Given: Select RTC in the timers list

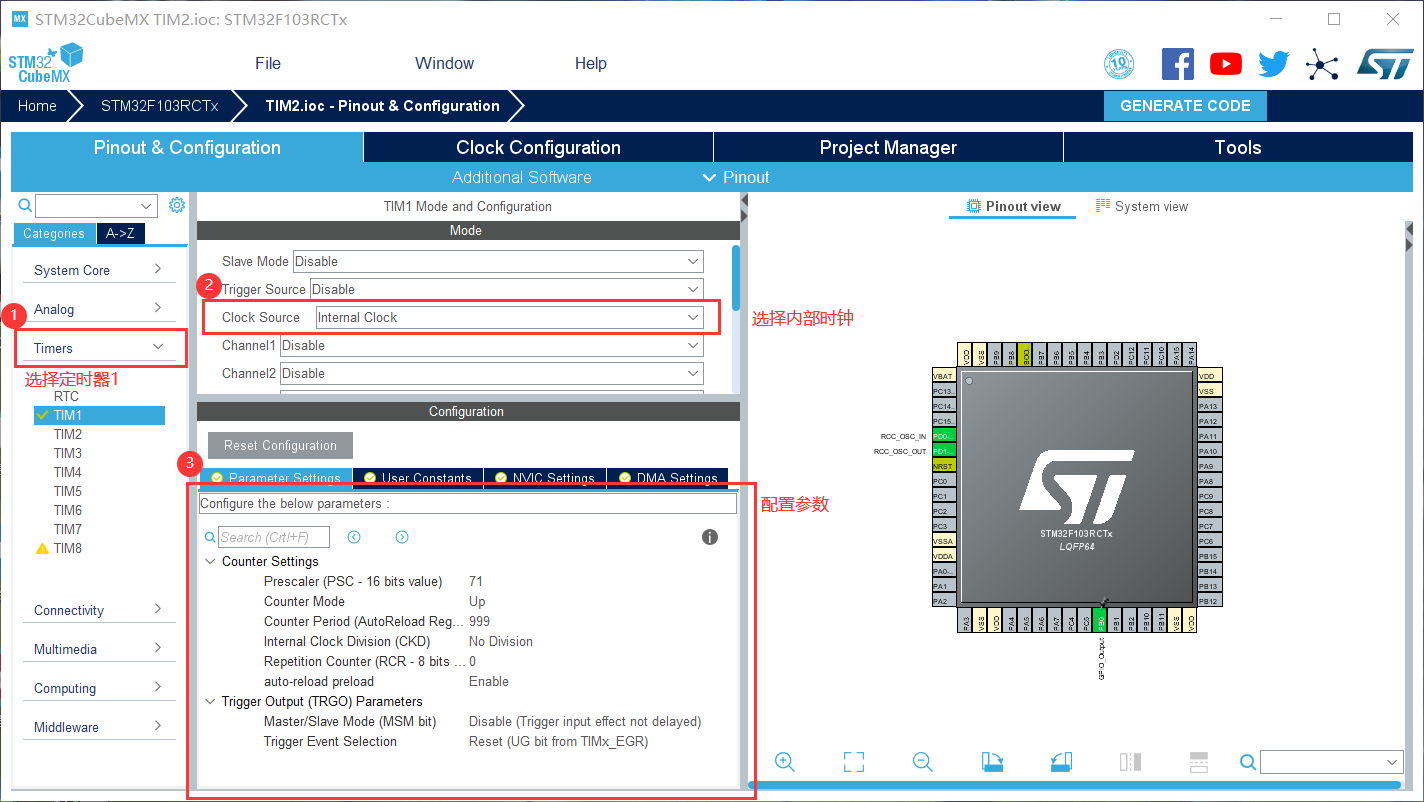Looking at the screenshot, I should point(66,396).
